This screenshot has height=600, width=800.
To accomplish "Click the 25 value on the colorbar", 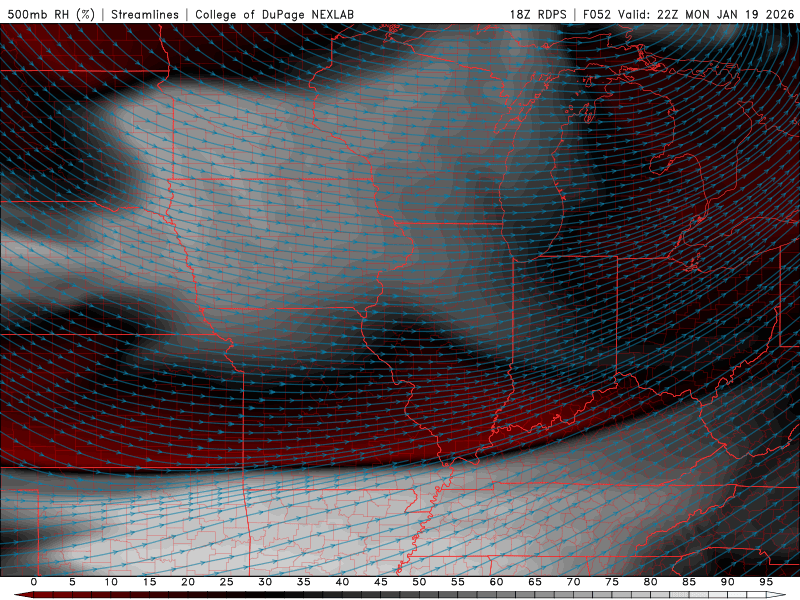I will [227, 582].
